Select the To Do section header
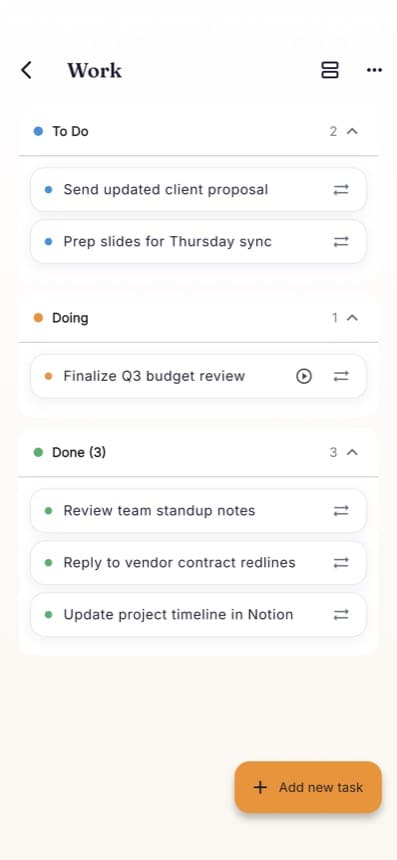The width and height of the screenshot is (397, 860). click(x=198, y=132)
